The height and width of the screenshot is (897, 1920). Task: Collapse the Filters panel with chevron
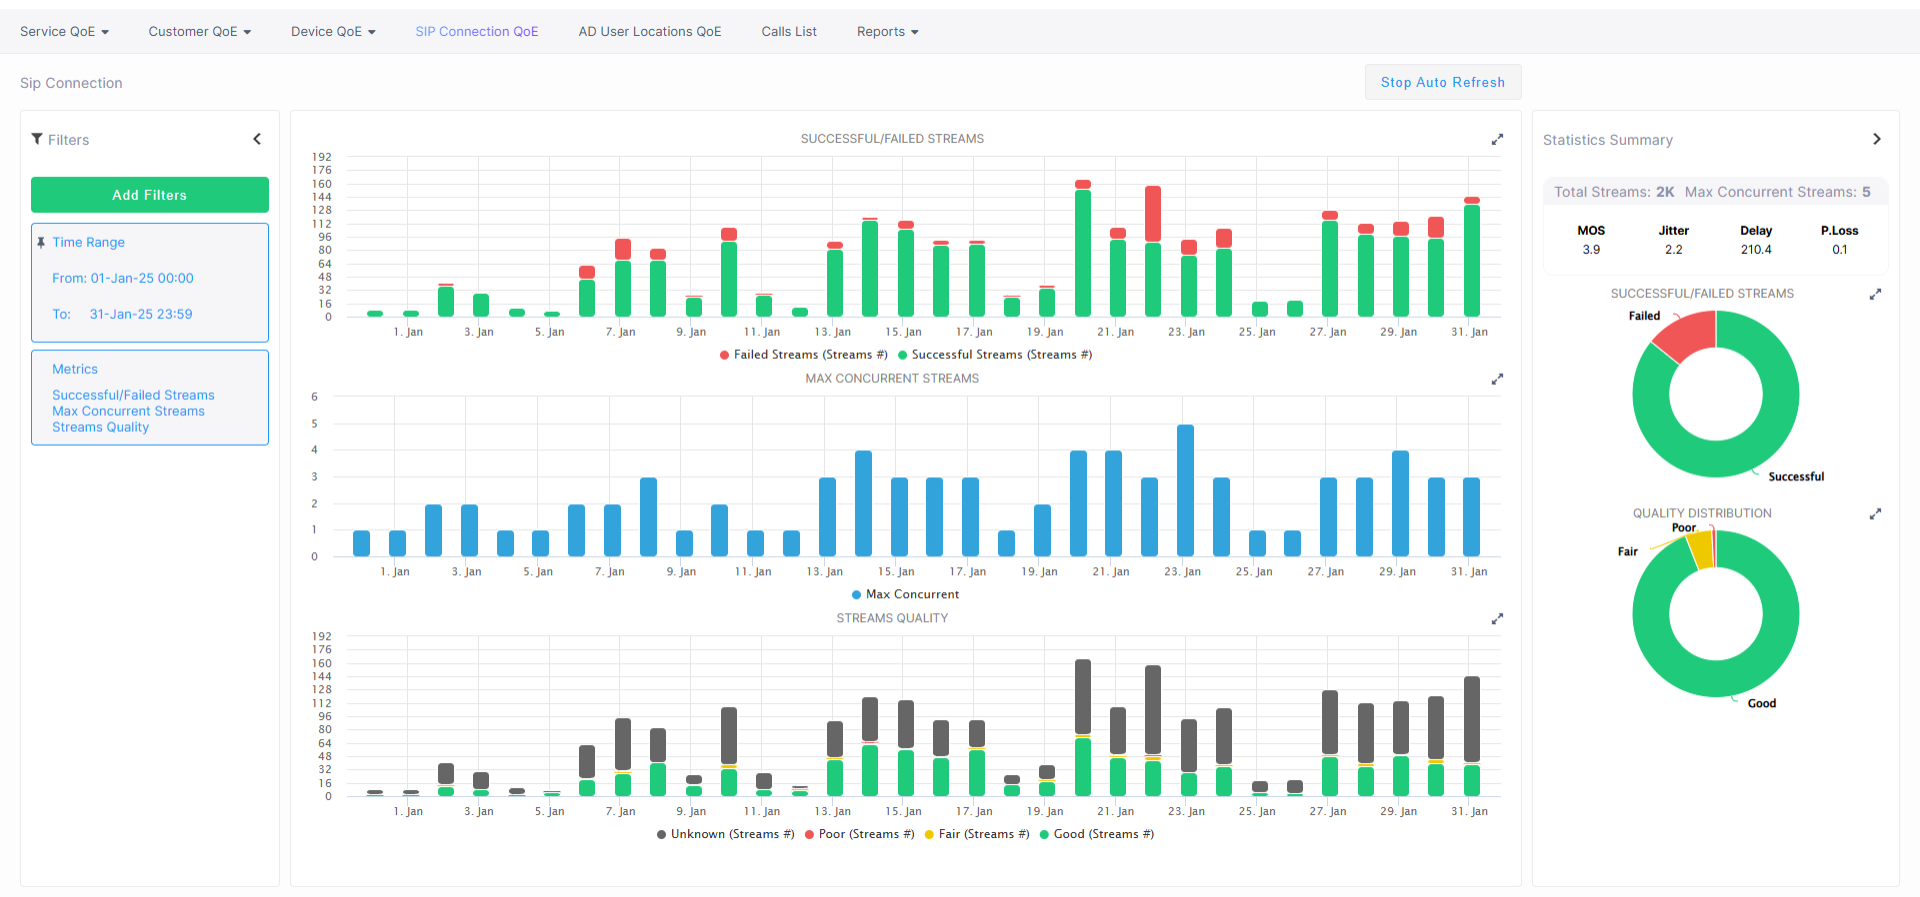coord(257,140)
